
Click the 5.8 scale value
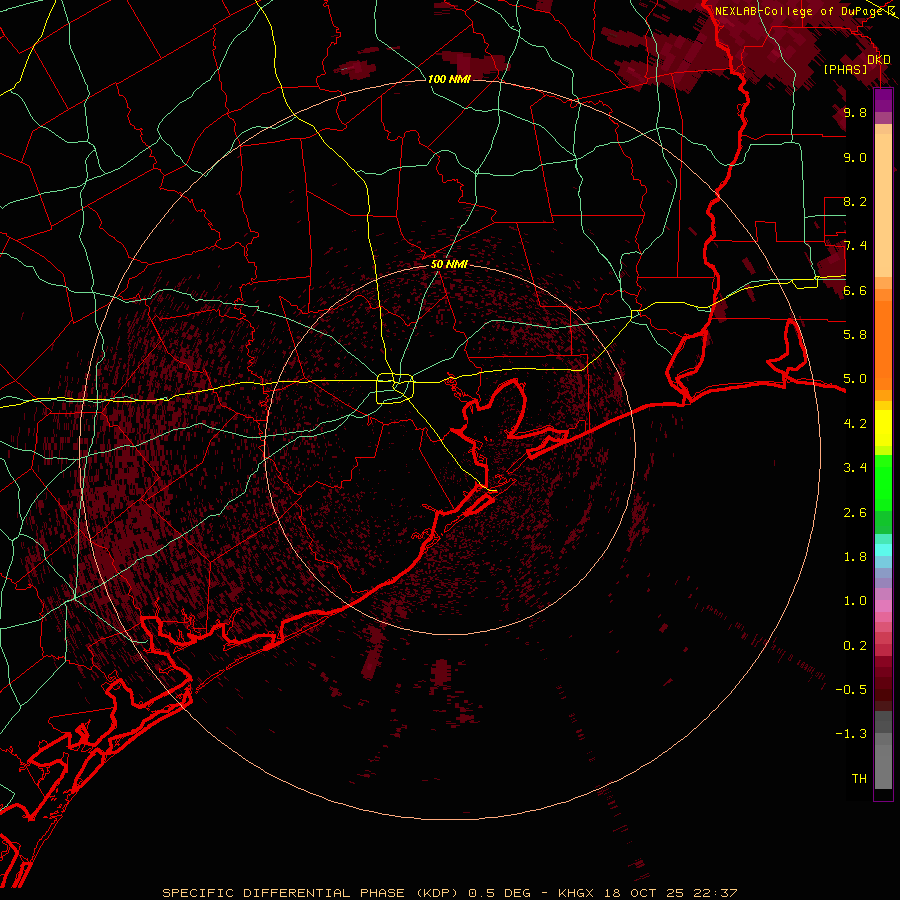point(855,334)
